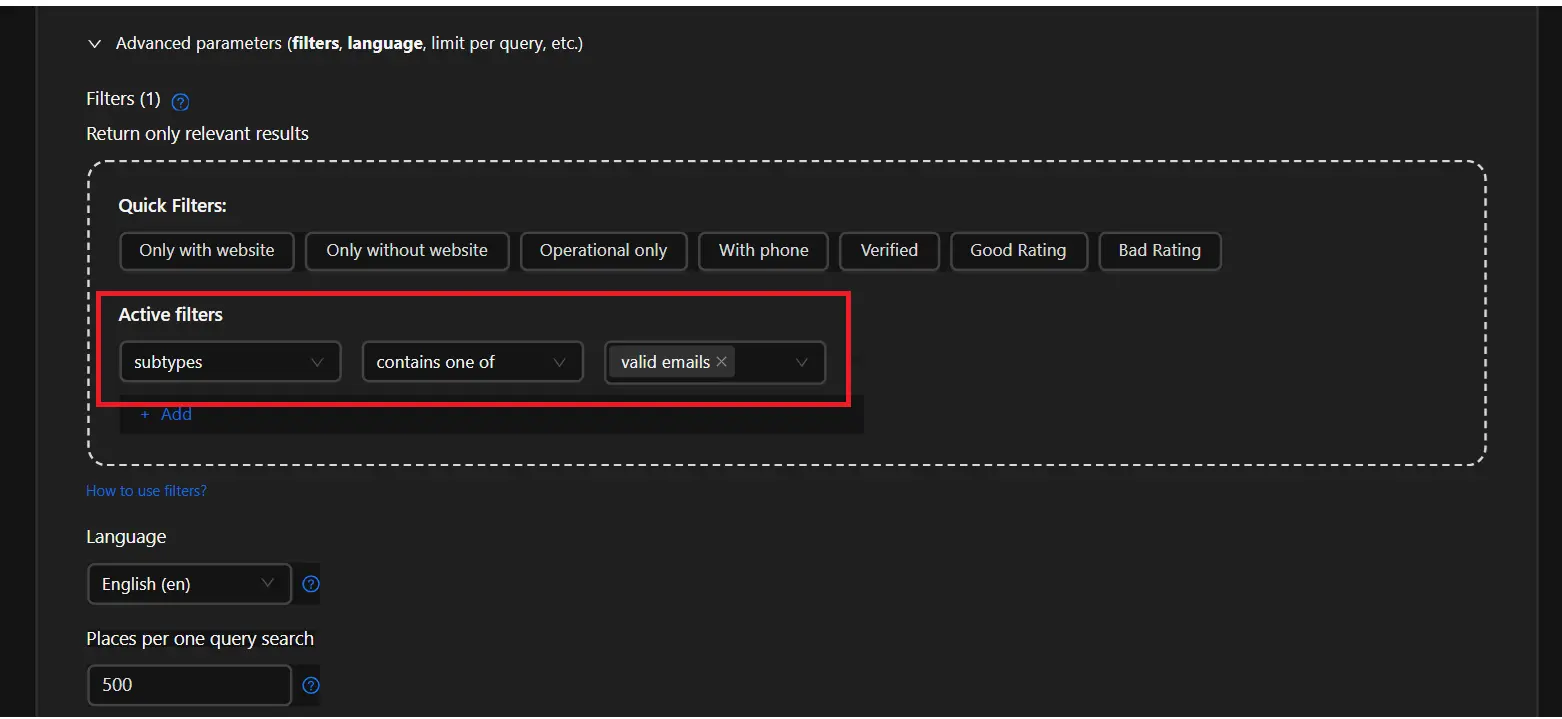Open the English (en) language dropdown
Screen dimensions: 1562x719
click(x=189, y=584)
